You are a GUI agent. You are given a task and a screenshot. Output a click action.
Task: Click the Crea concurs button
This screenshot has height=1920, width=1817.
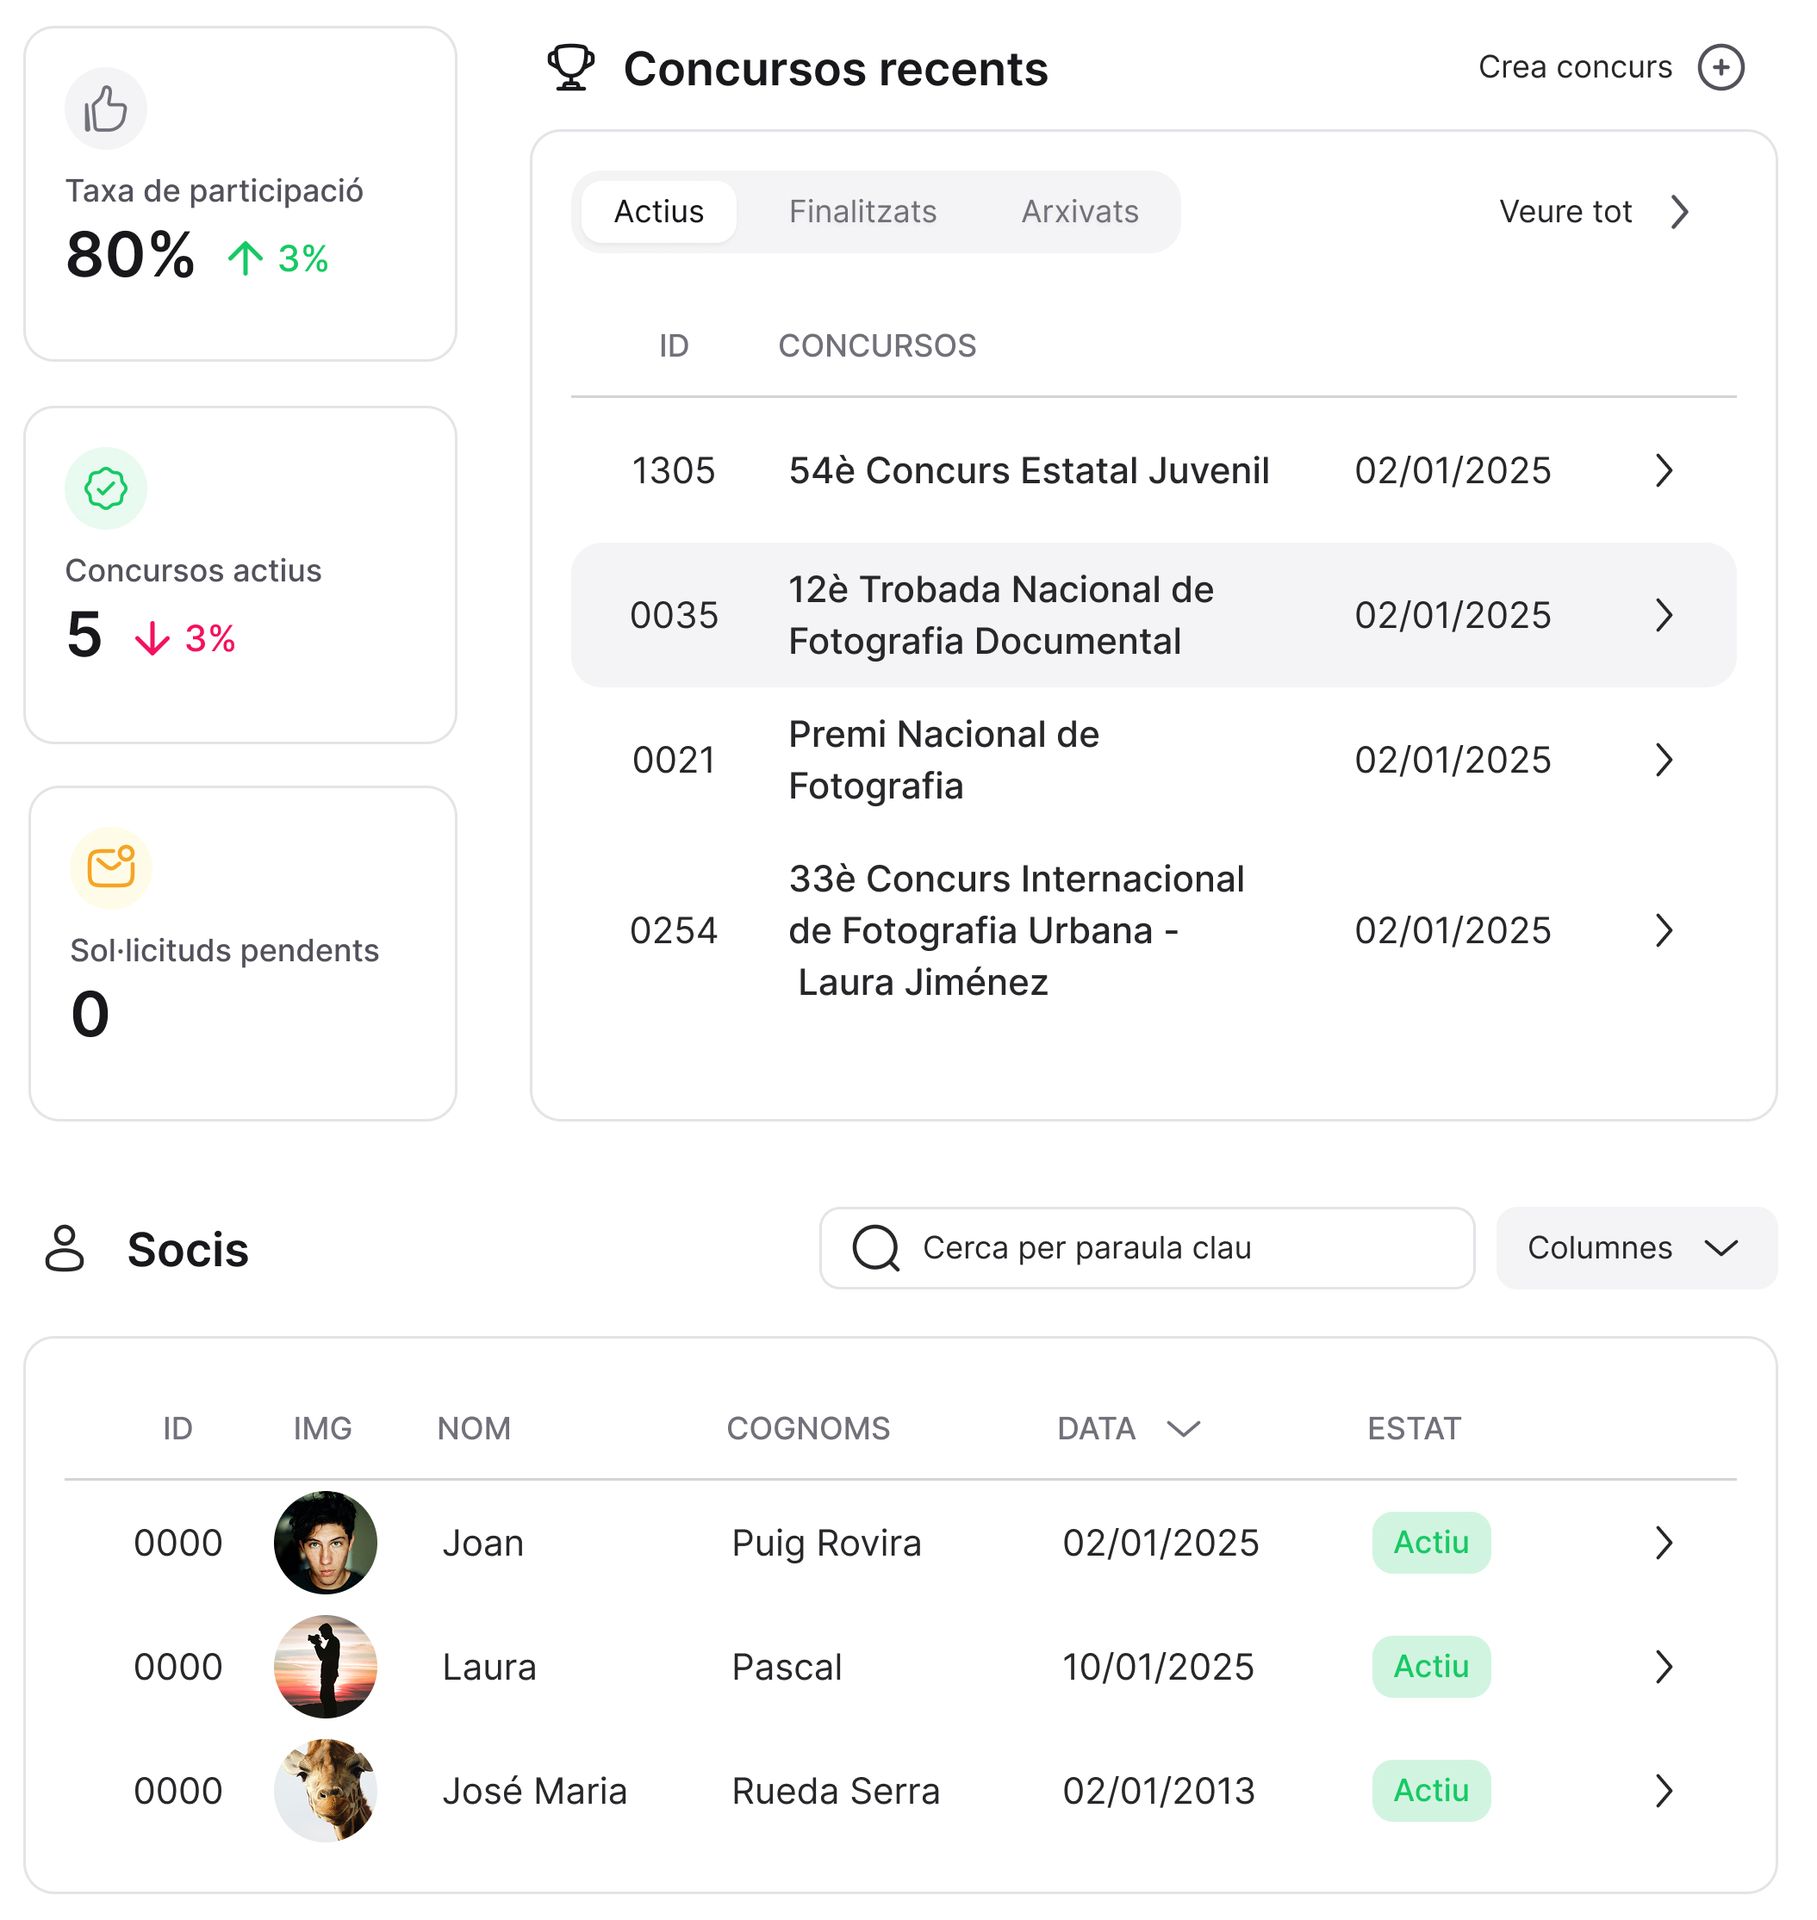1575,67
